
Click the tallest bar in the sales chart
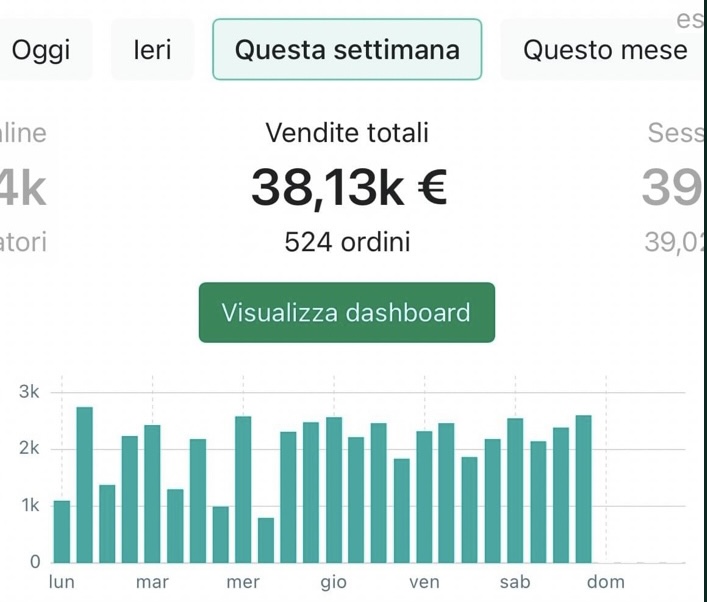click(84, 485)
